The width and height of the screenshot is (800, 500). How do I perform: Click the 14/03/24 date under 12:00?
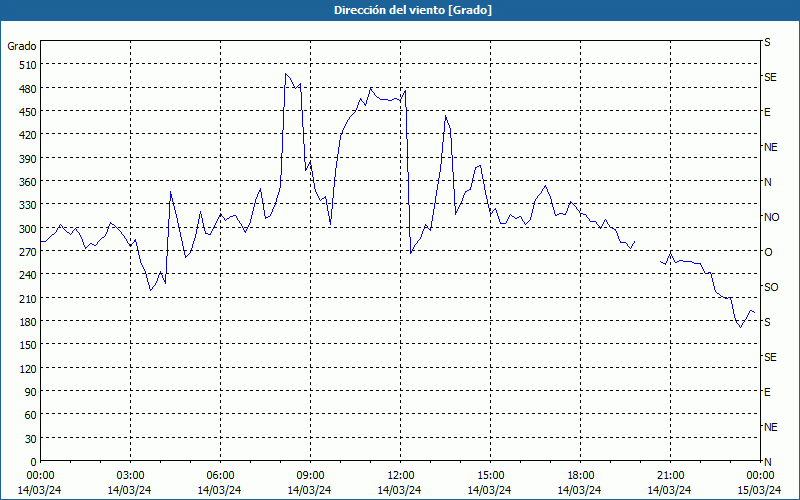click(399, 490)
